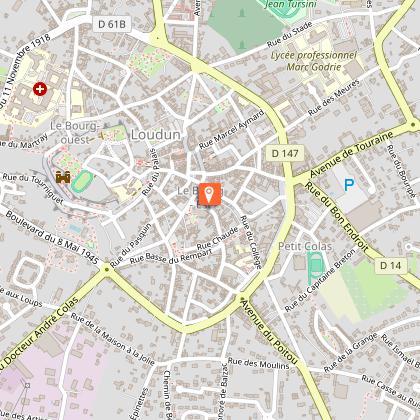Image resolution: width=420 pixels, height=420 pixels.
Task: Click the Avenue du Poitou street label
Action: 269,332
